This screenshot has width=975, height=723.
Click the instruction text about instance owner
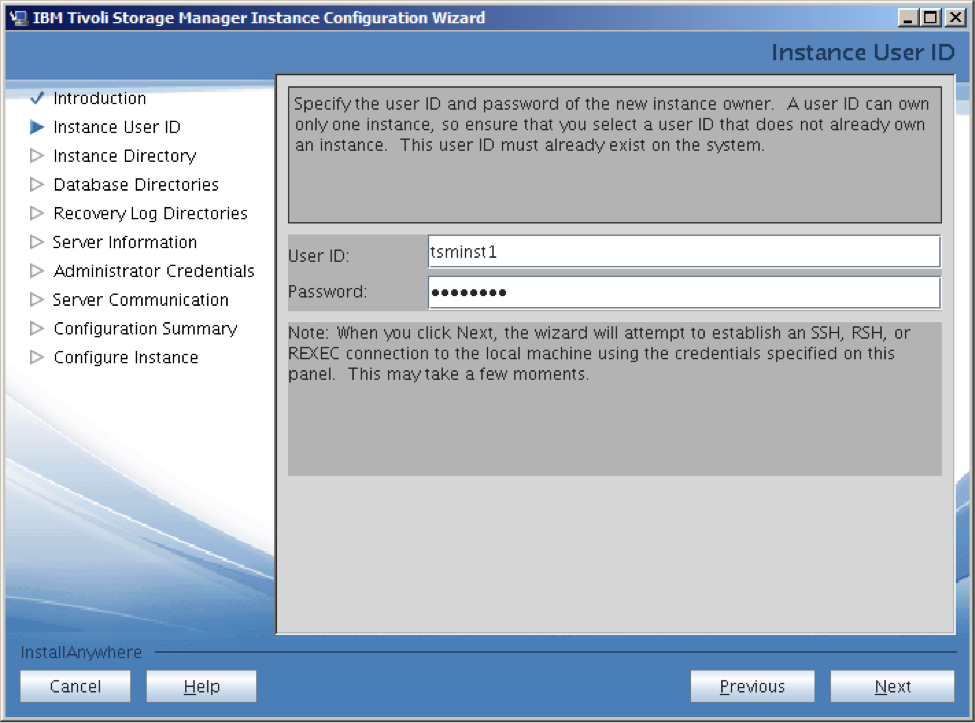612,124
